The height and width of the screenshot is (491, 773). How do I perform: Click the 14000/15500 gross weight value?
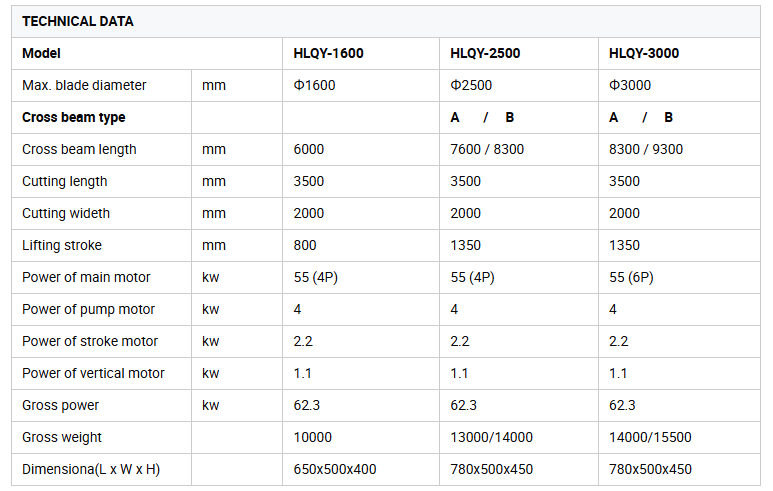click(x=650, y=437)
